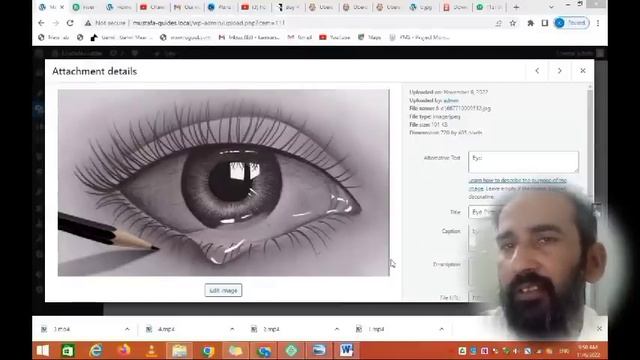Open the Maps bookmark
The image size is (640, 360).
(369, 37)
